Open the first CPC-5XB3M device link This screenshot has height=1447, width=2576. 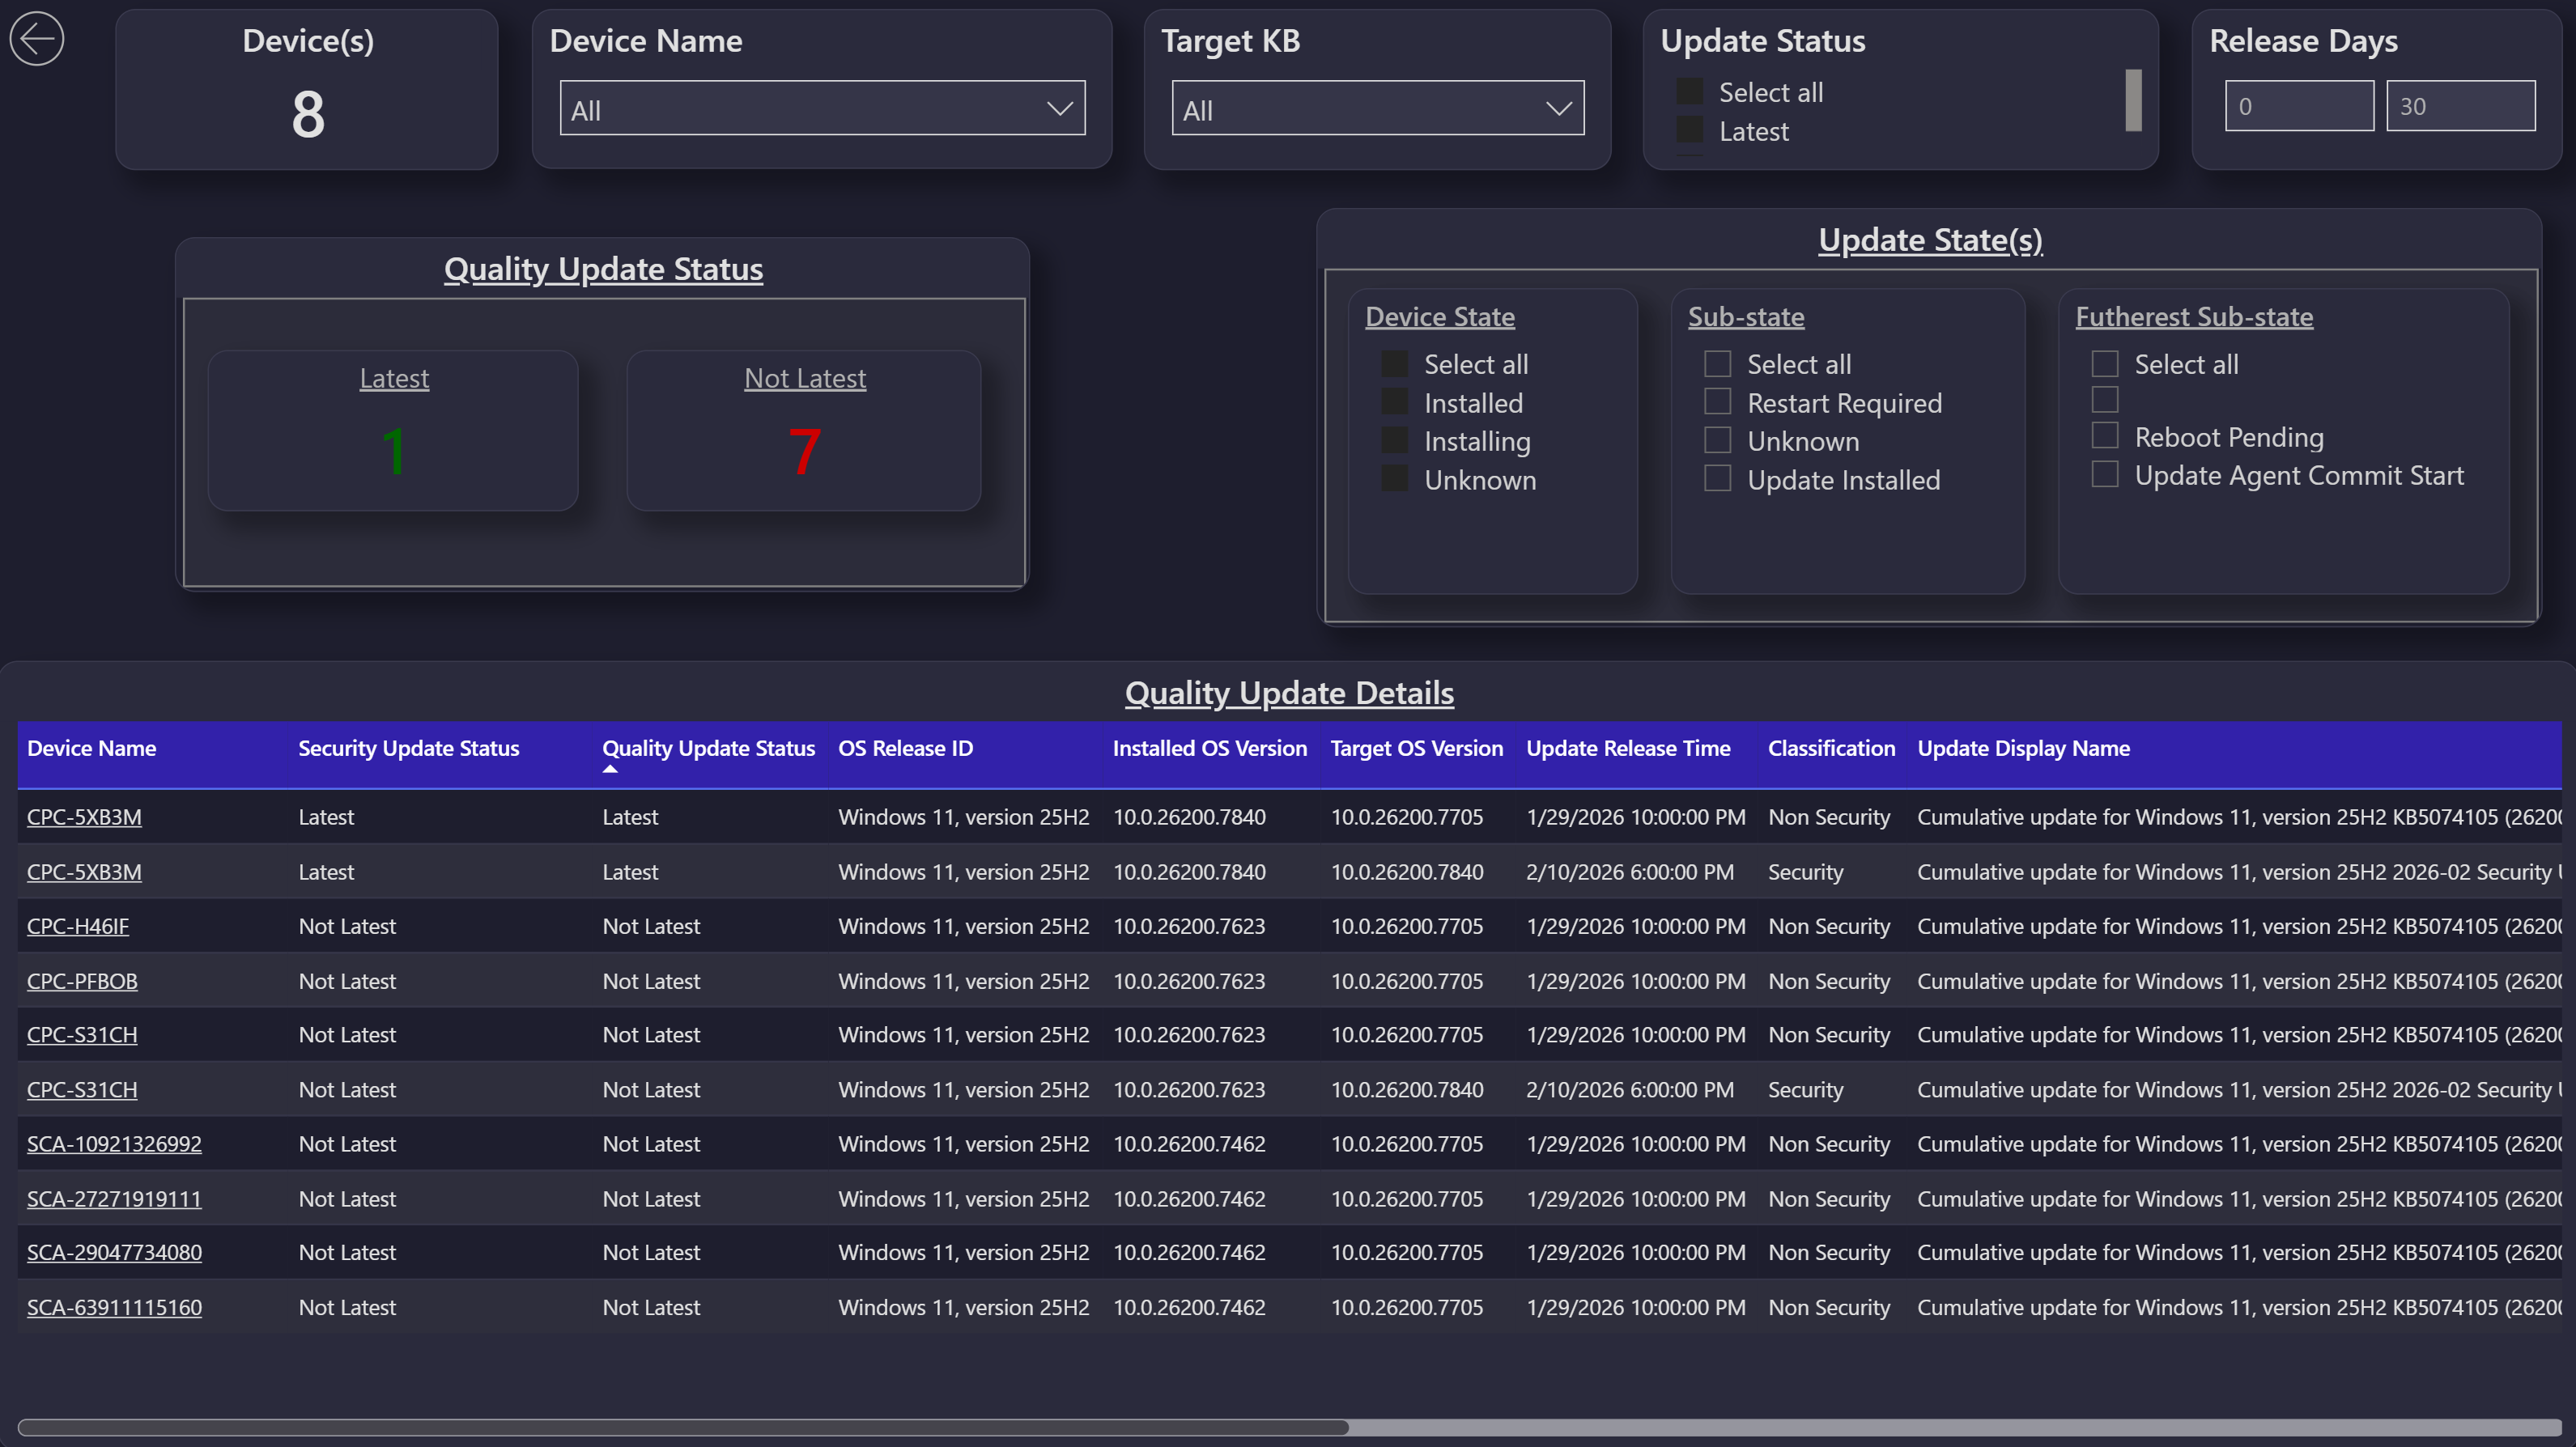(84, 817)
